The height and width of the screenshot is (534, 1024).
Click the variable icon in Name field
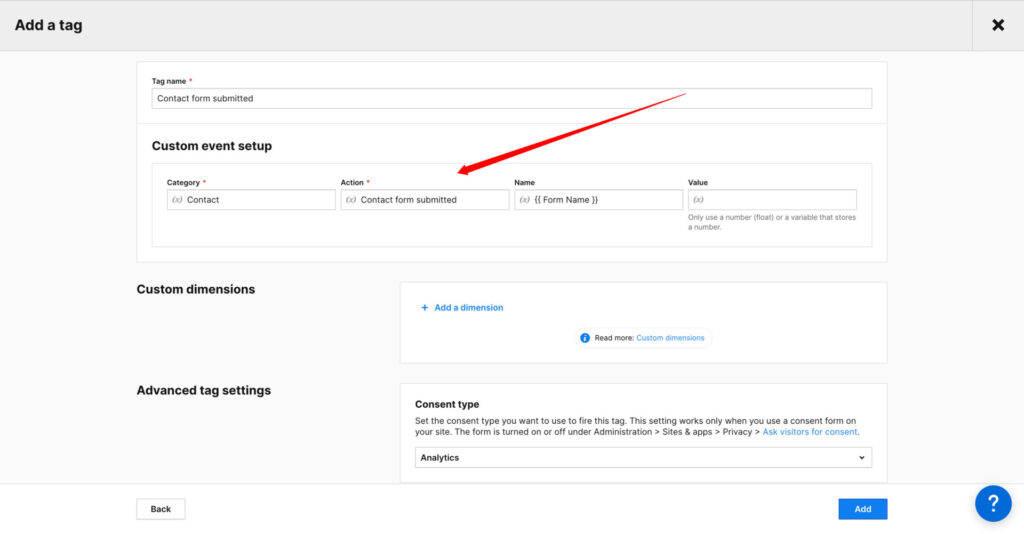[524, 200]
